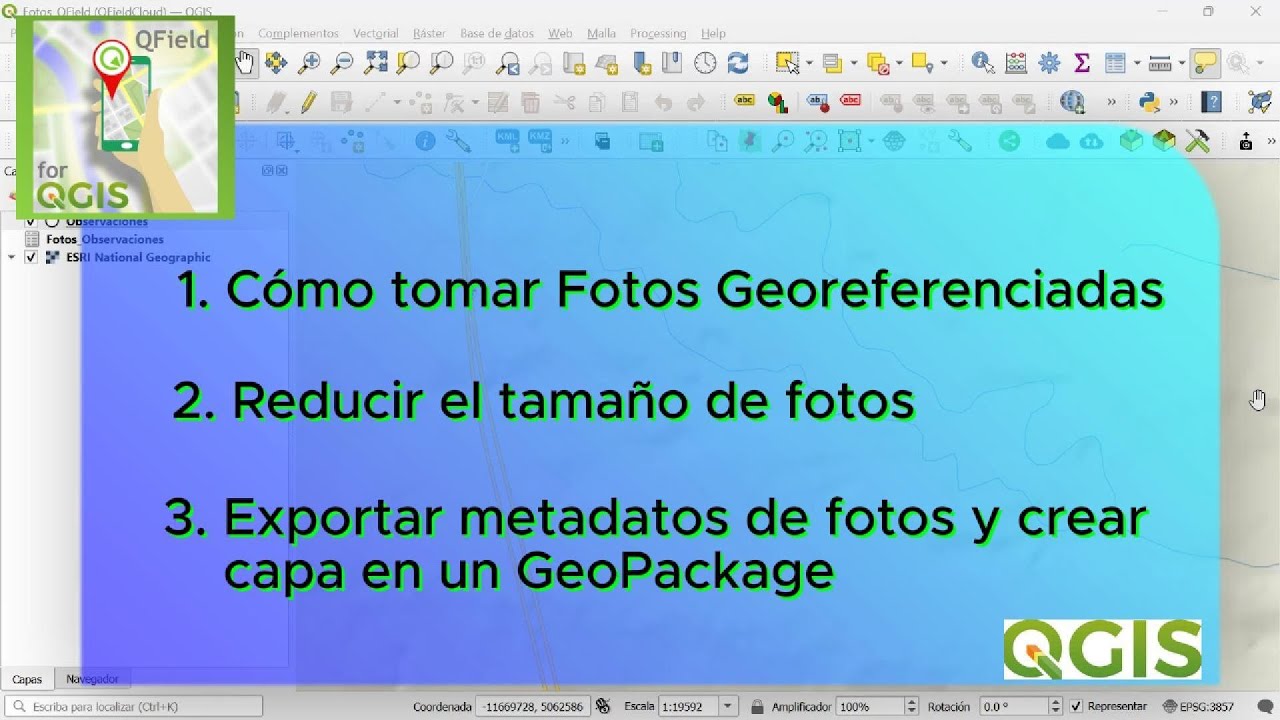Toggle mouse extents display next to coordinates
Screen dimensions: 1280x720
point(602,706)
